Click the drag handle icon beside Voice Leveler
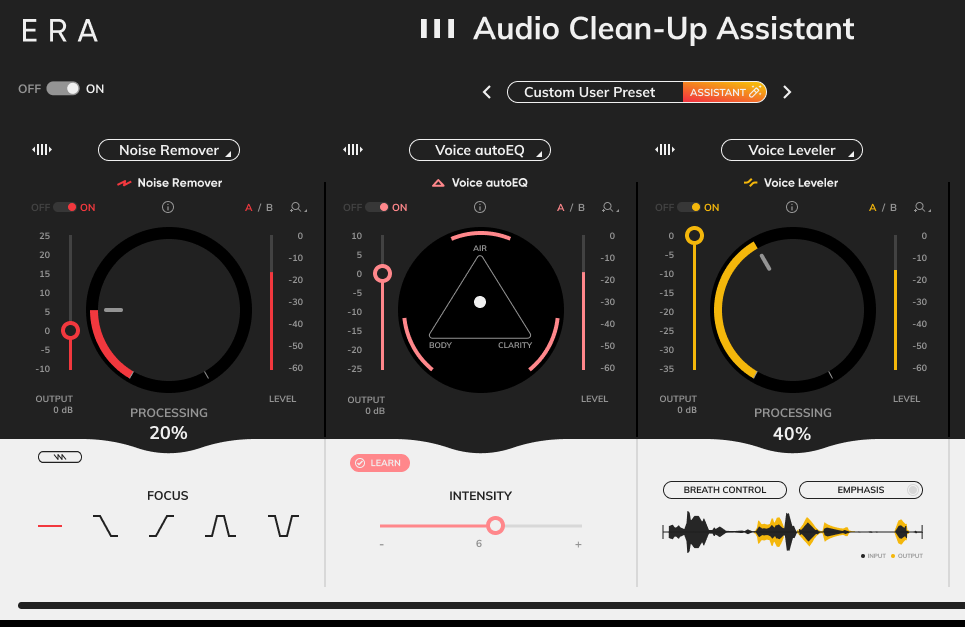 click(x=664, y=148)
